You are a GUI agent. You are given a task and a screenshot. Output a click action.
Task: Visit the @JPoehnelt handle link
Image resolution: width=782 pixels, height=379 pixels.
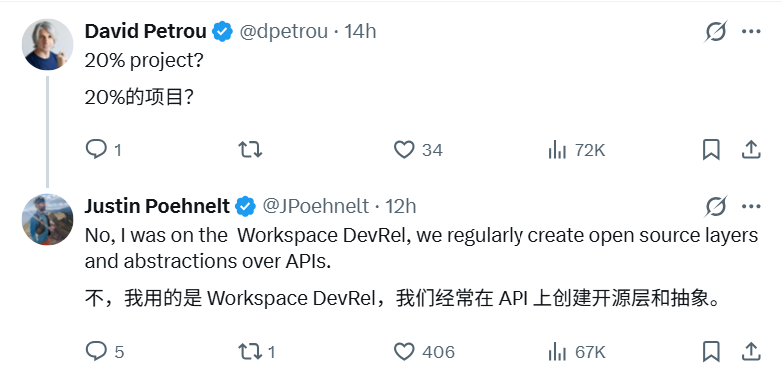[316, 206]
